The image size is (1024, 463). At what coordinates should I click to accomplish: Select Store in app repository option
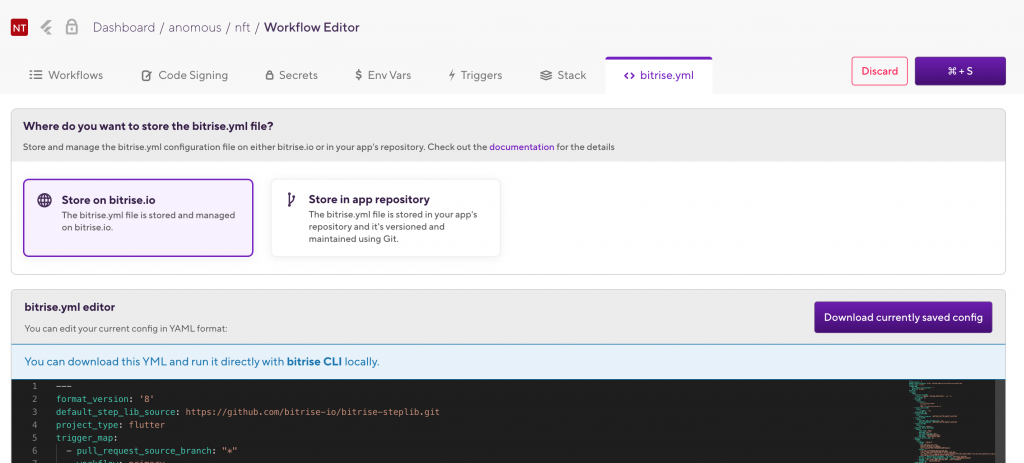385,217
